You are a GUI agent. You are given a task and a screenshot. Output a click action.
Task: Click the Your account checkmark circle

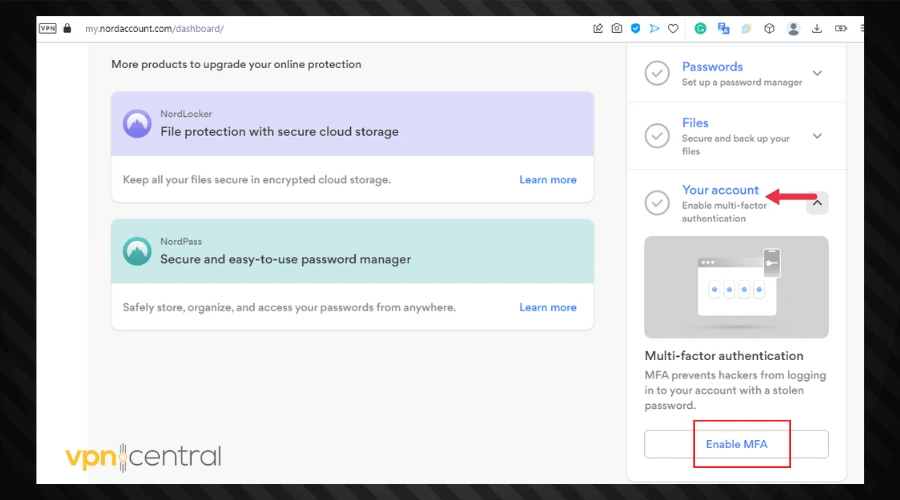click(x=657, y=203)
